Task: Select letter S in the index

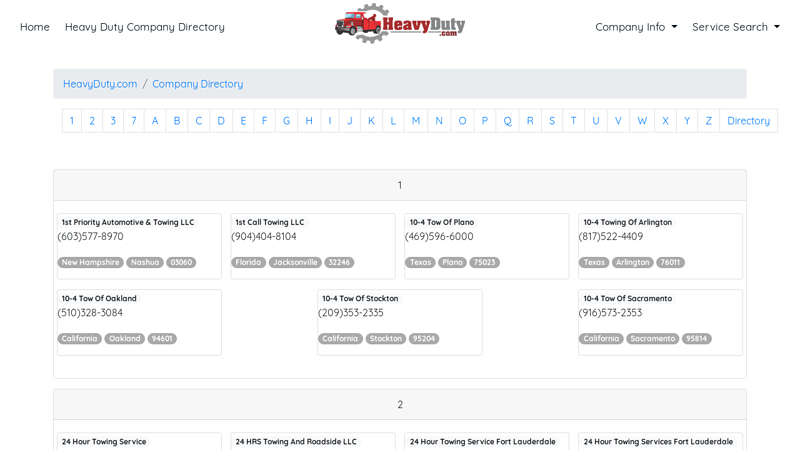Action: click(x=552, y=121)
